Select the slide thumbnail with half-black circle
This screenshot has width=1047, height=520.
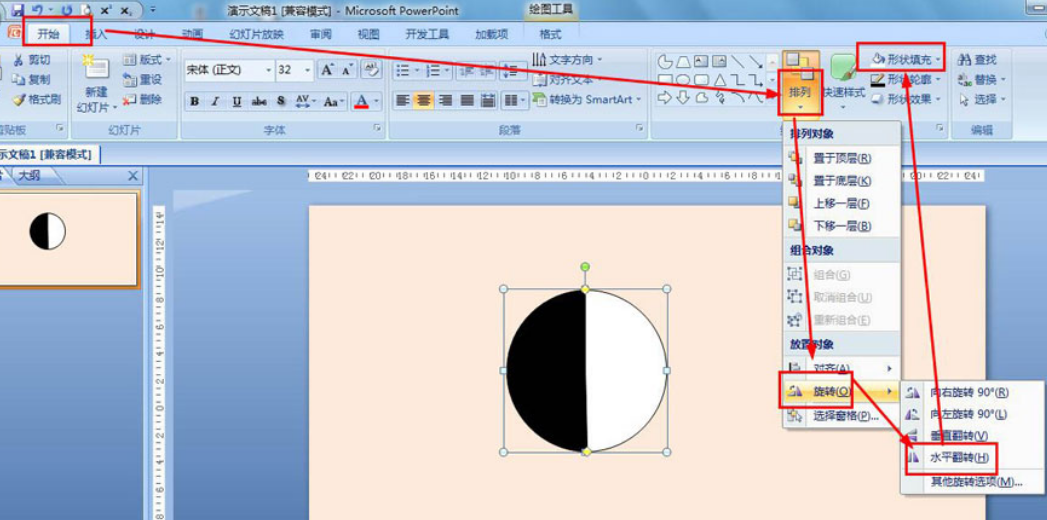[69, 239]
